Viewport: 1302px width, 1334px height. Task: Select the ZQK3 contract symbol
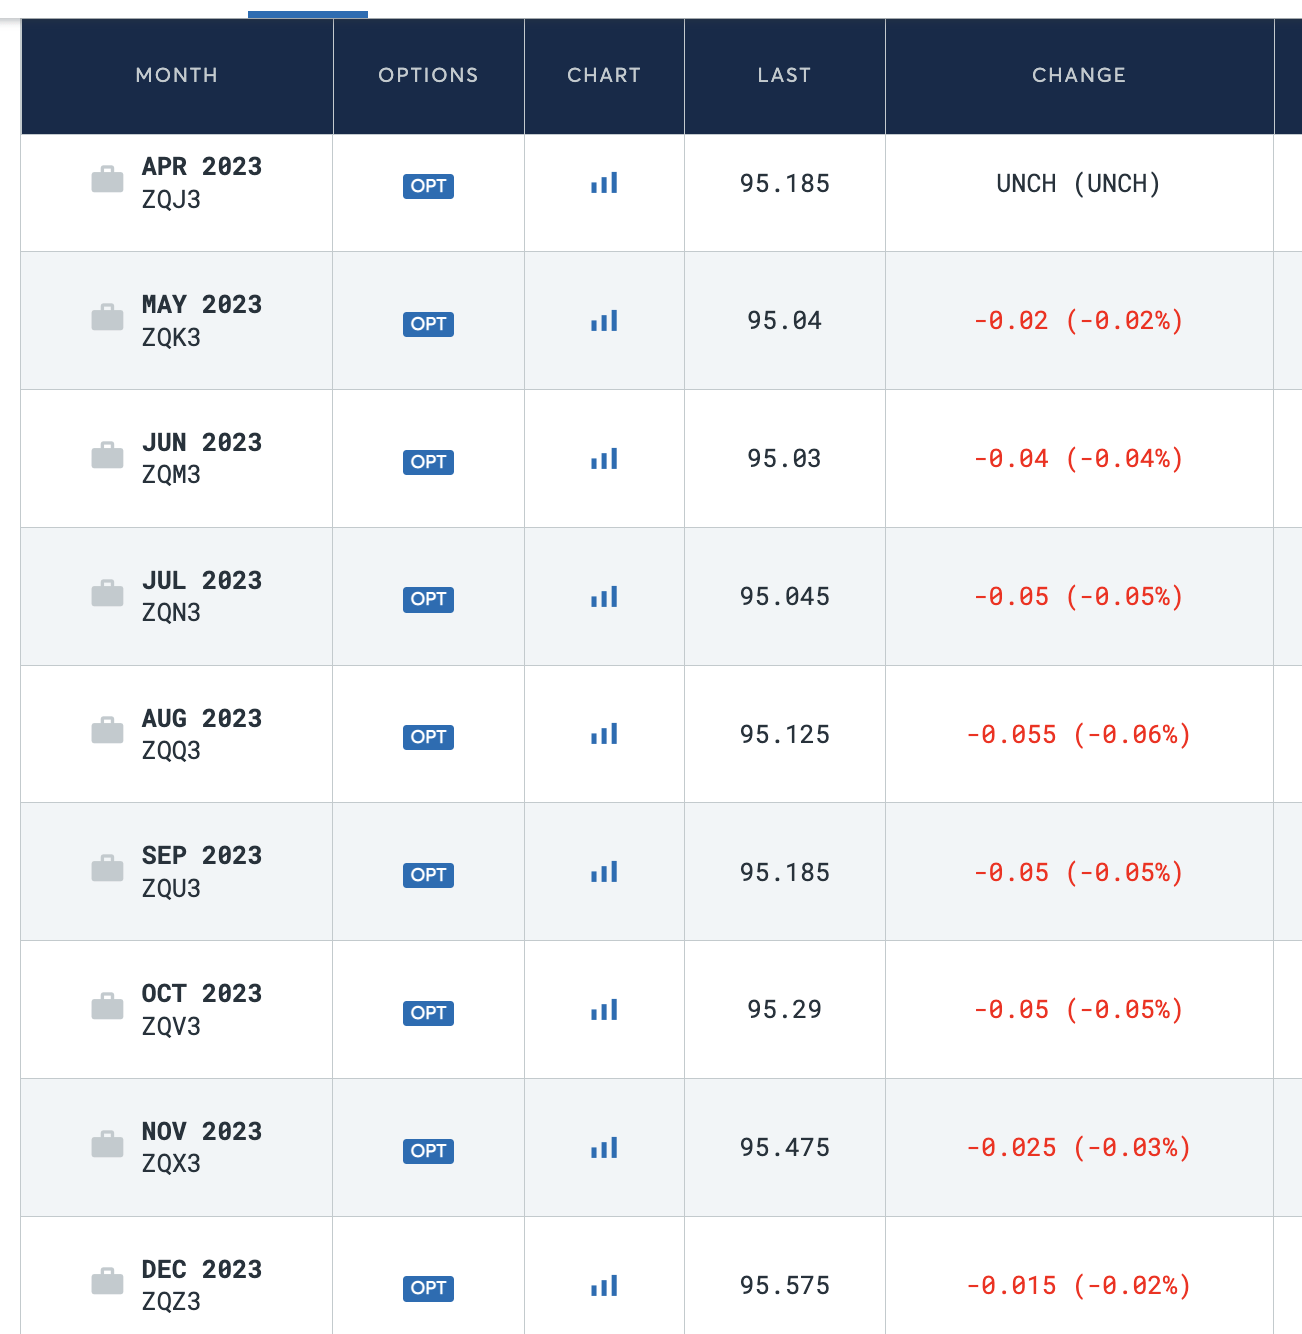pos(171,337)
